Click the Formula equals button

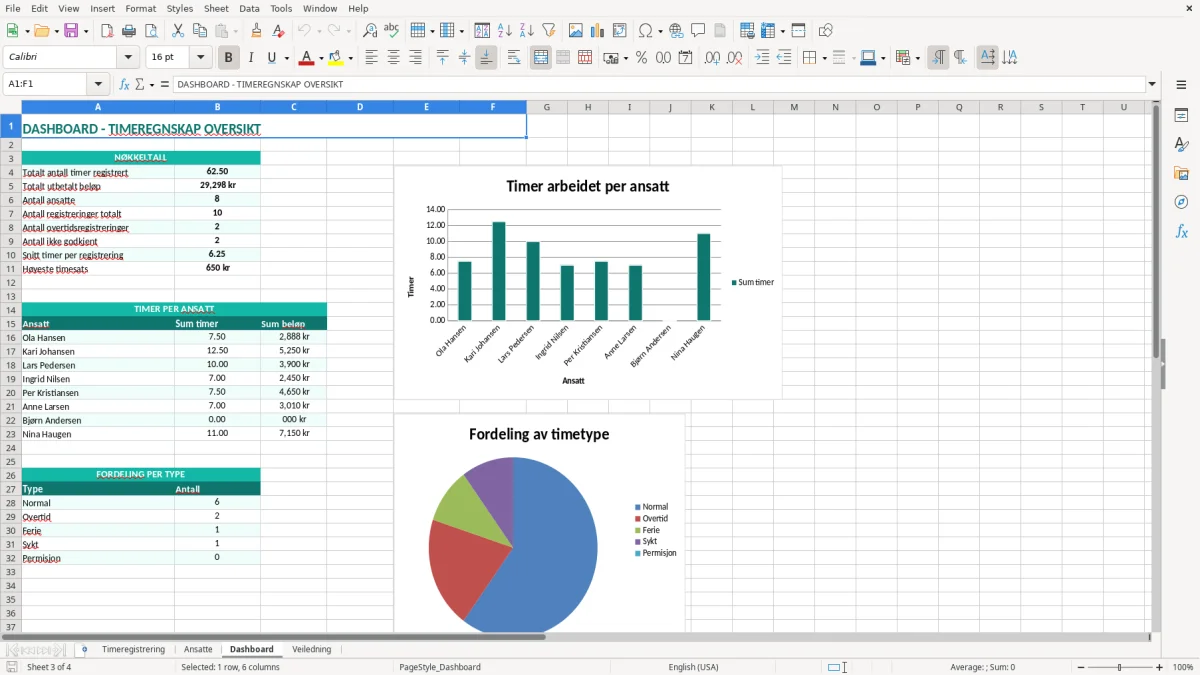click(x=164, y=84)
